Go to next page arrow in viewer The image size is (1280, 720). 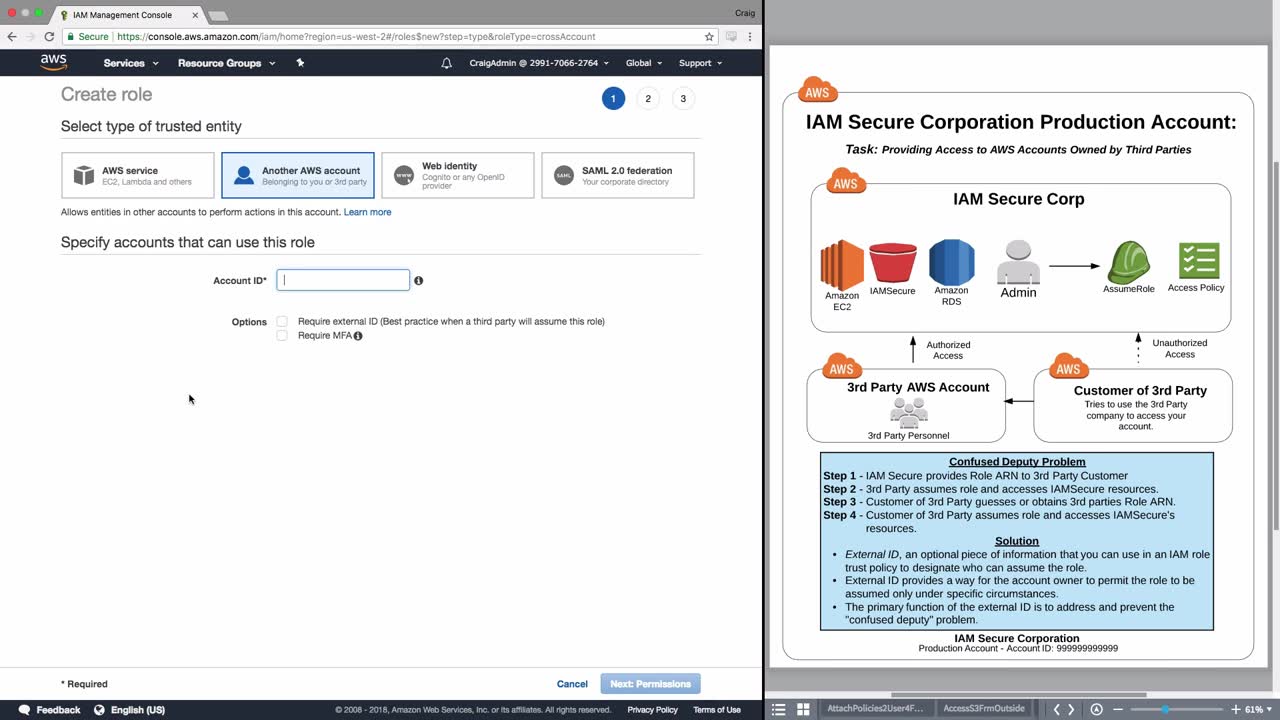tap(1071, 709)
